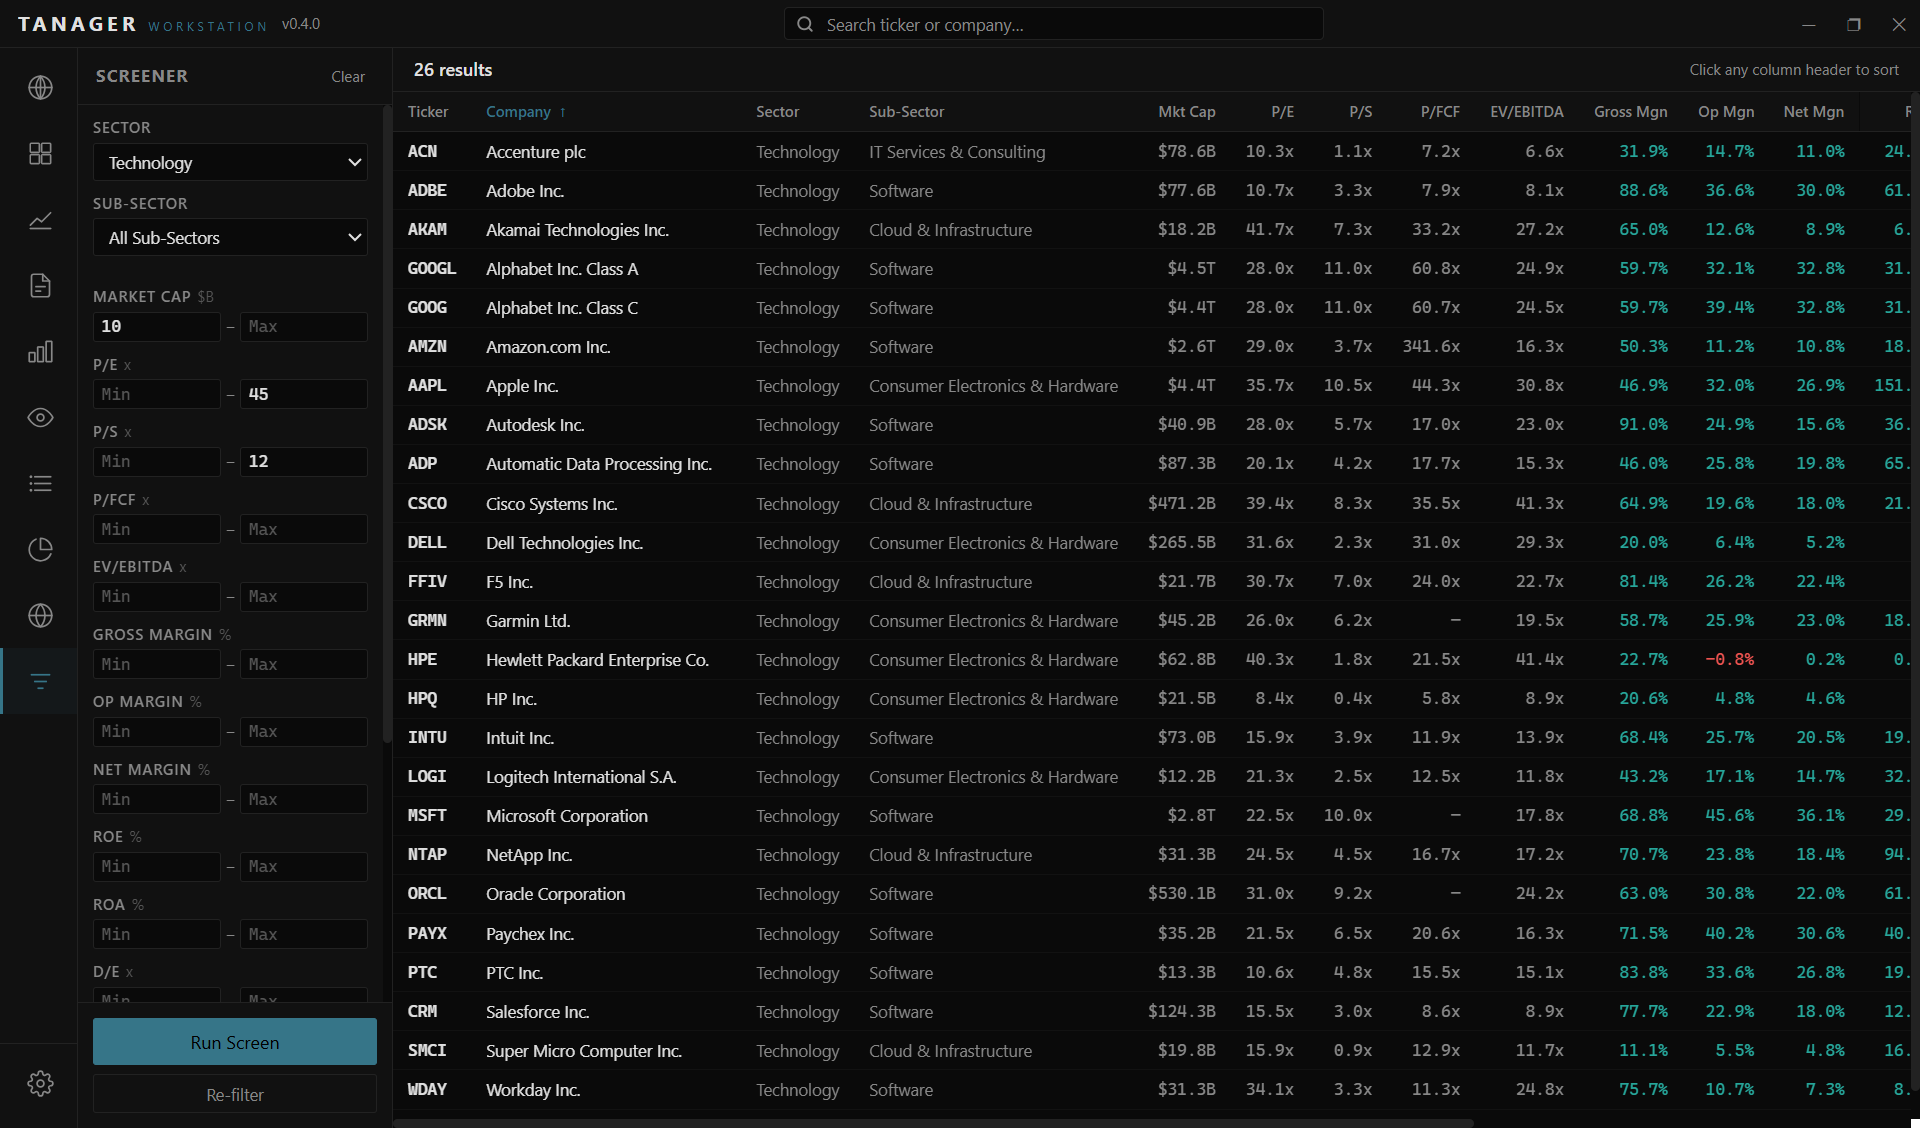Select the AAPL ticker
The image size is (1920, 1128).
pos(428,386)
